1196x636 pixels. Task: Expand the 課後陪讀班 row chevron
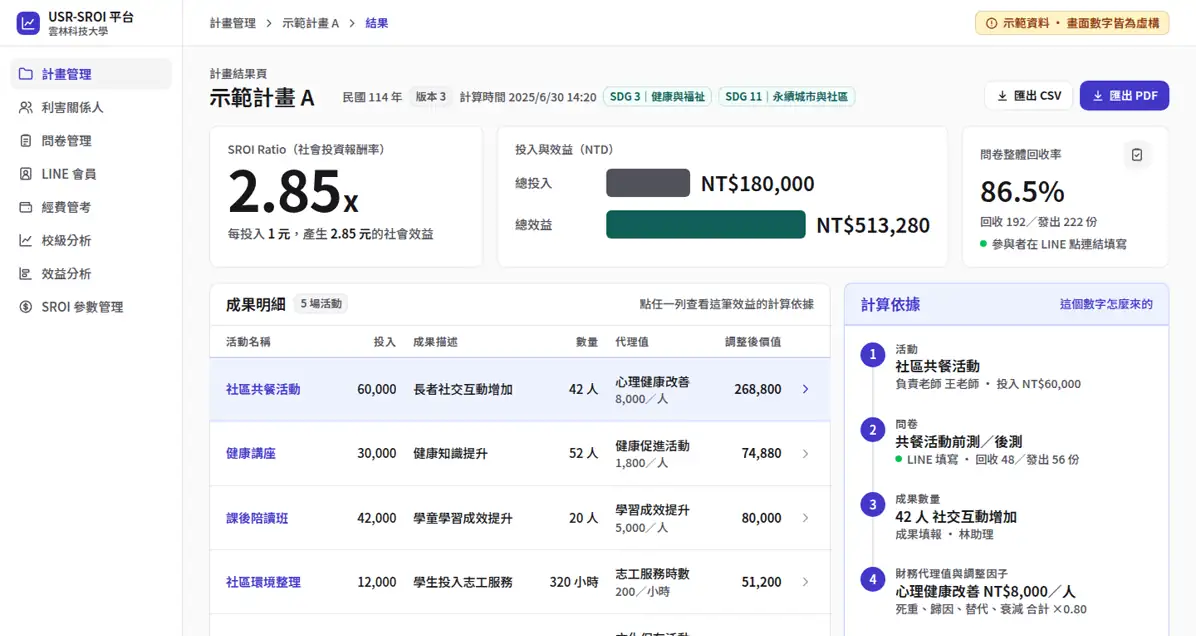click(805, 518)
